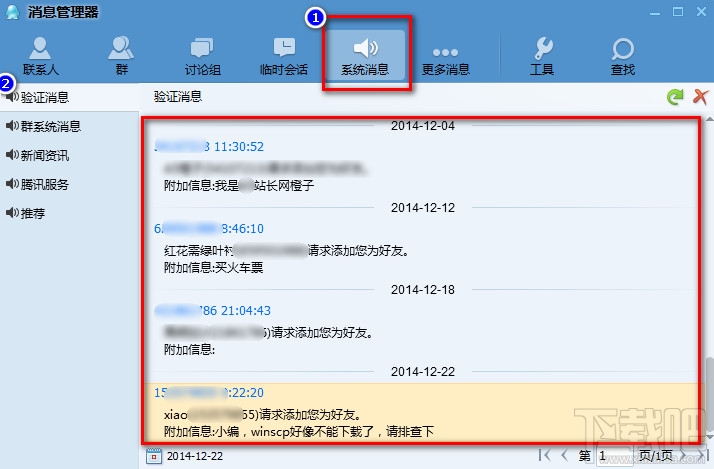Click the 2014-12-22 date at bottom
714x469 pixels.
click(195, 456)
